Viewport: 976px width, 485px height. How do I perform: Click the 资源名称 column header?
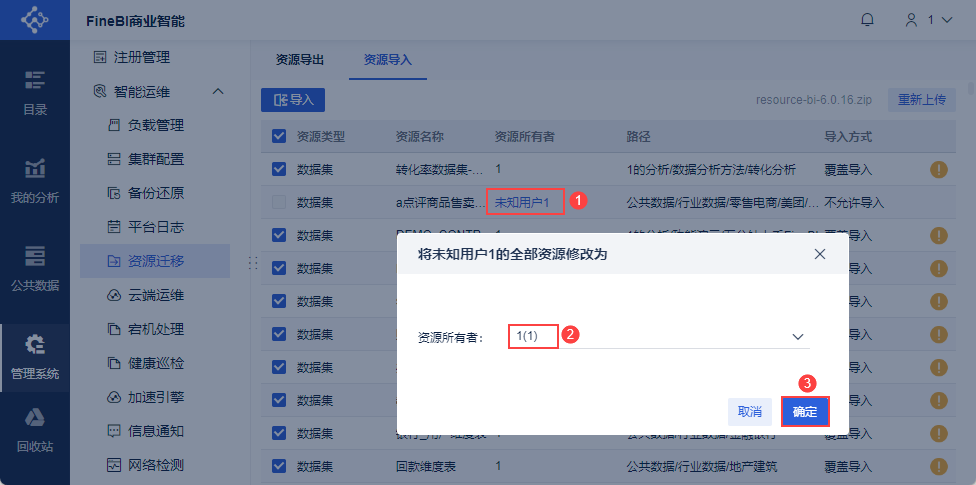(x=420, y=136)
